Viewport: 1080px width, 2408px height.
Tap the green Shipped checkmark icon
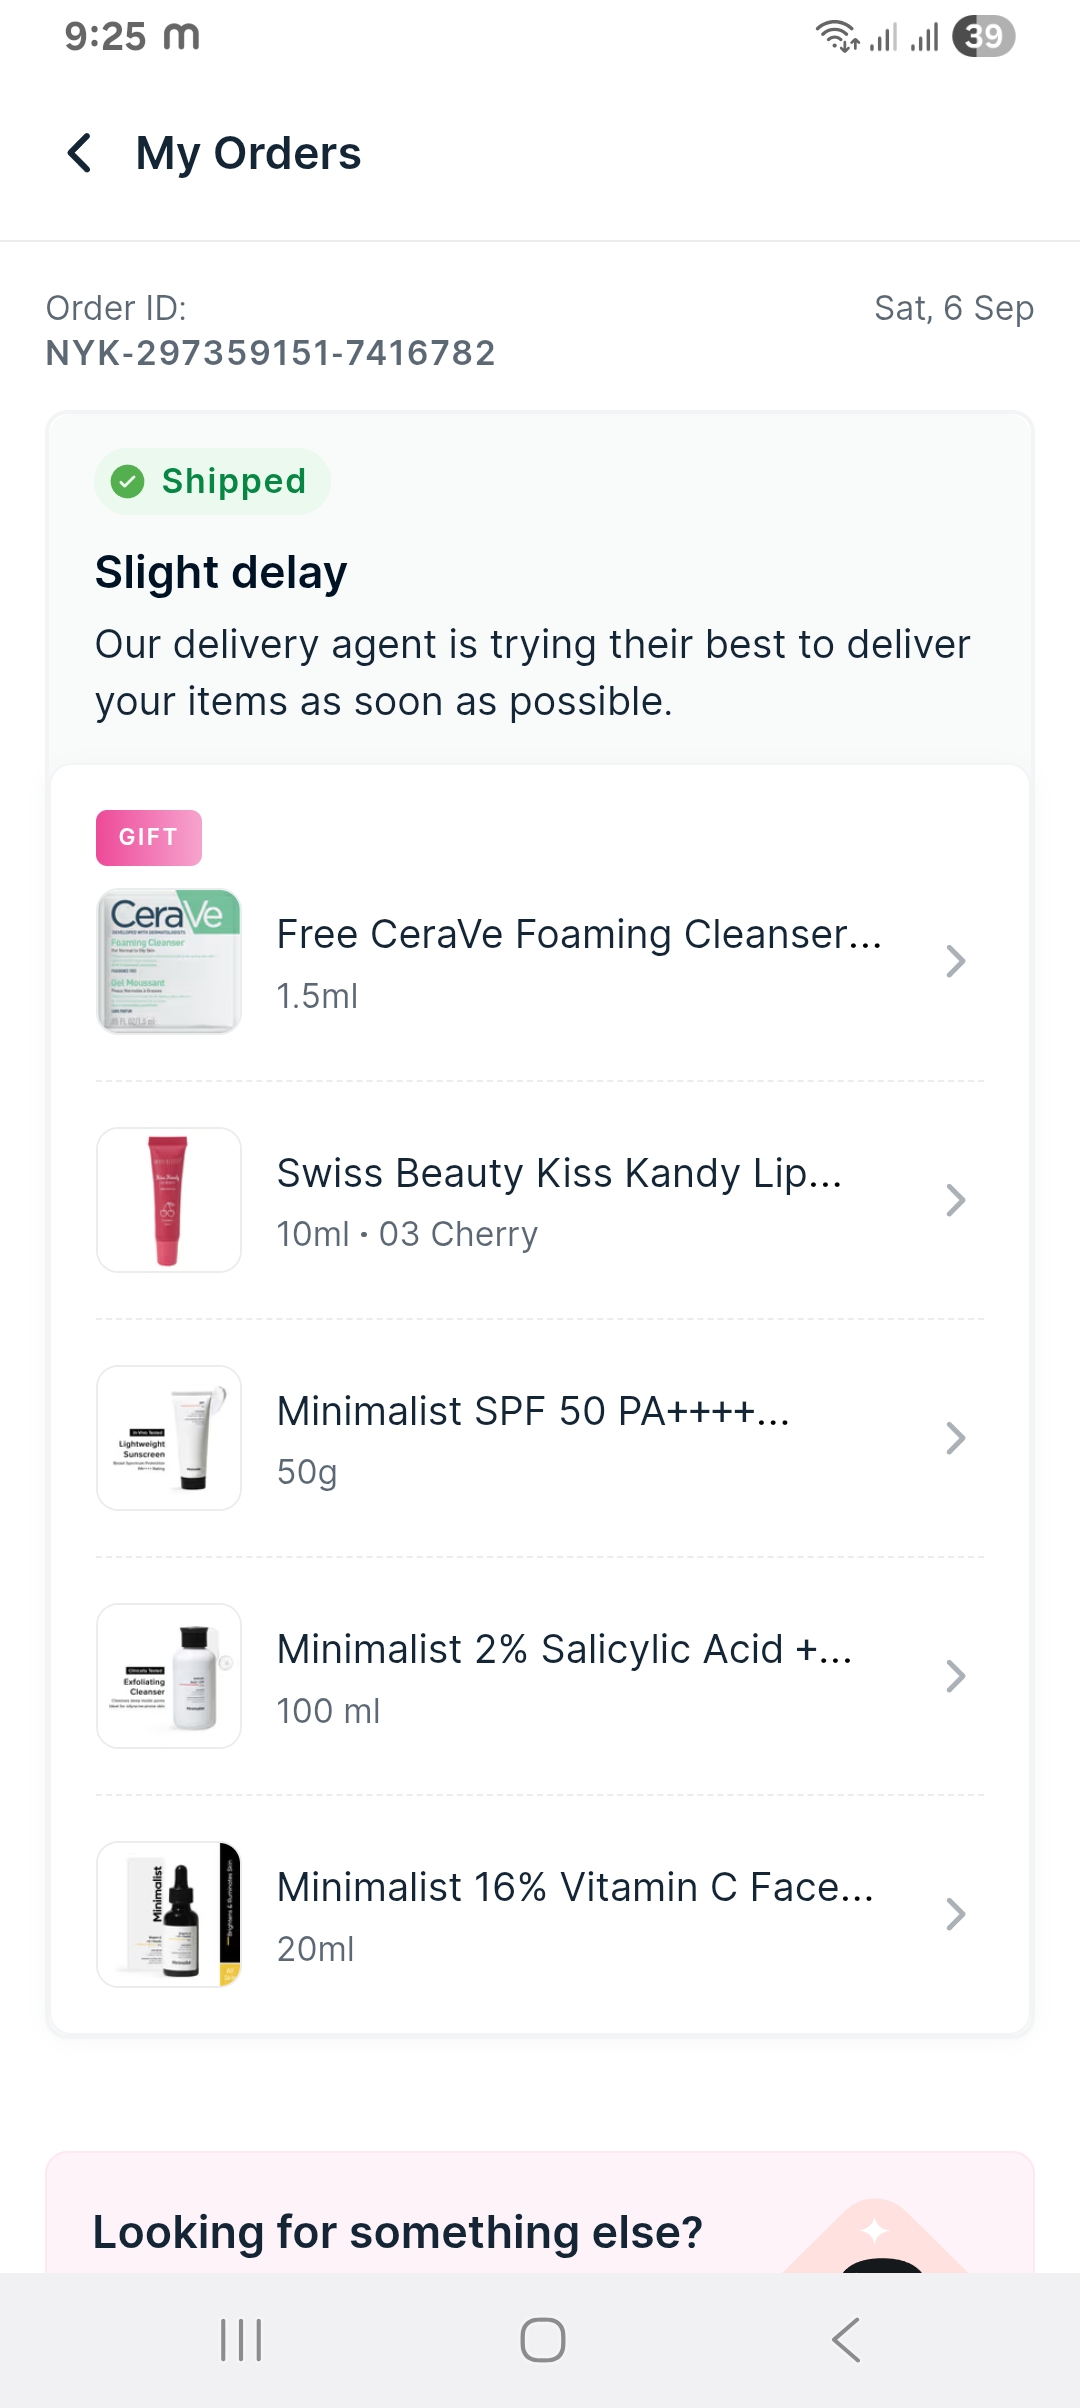[128, 482]
